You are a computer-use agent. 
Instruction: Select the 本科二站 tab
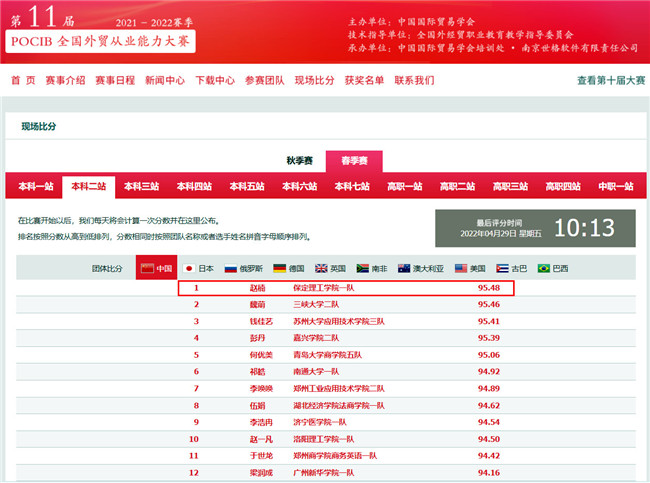click(x=89, y=187)
